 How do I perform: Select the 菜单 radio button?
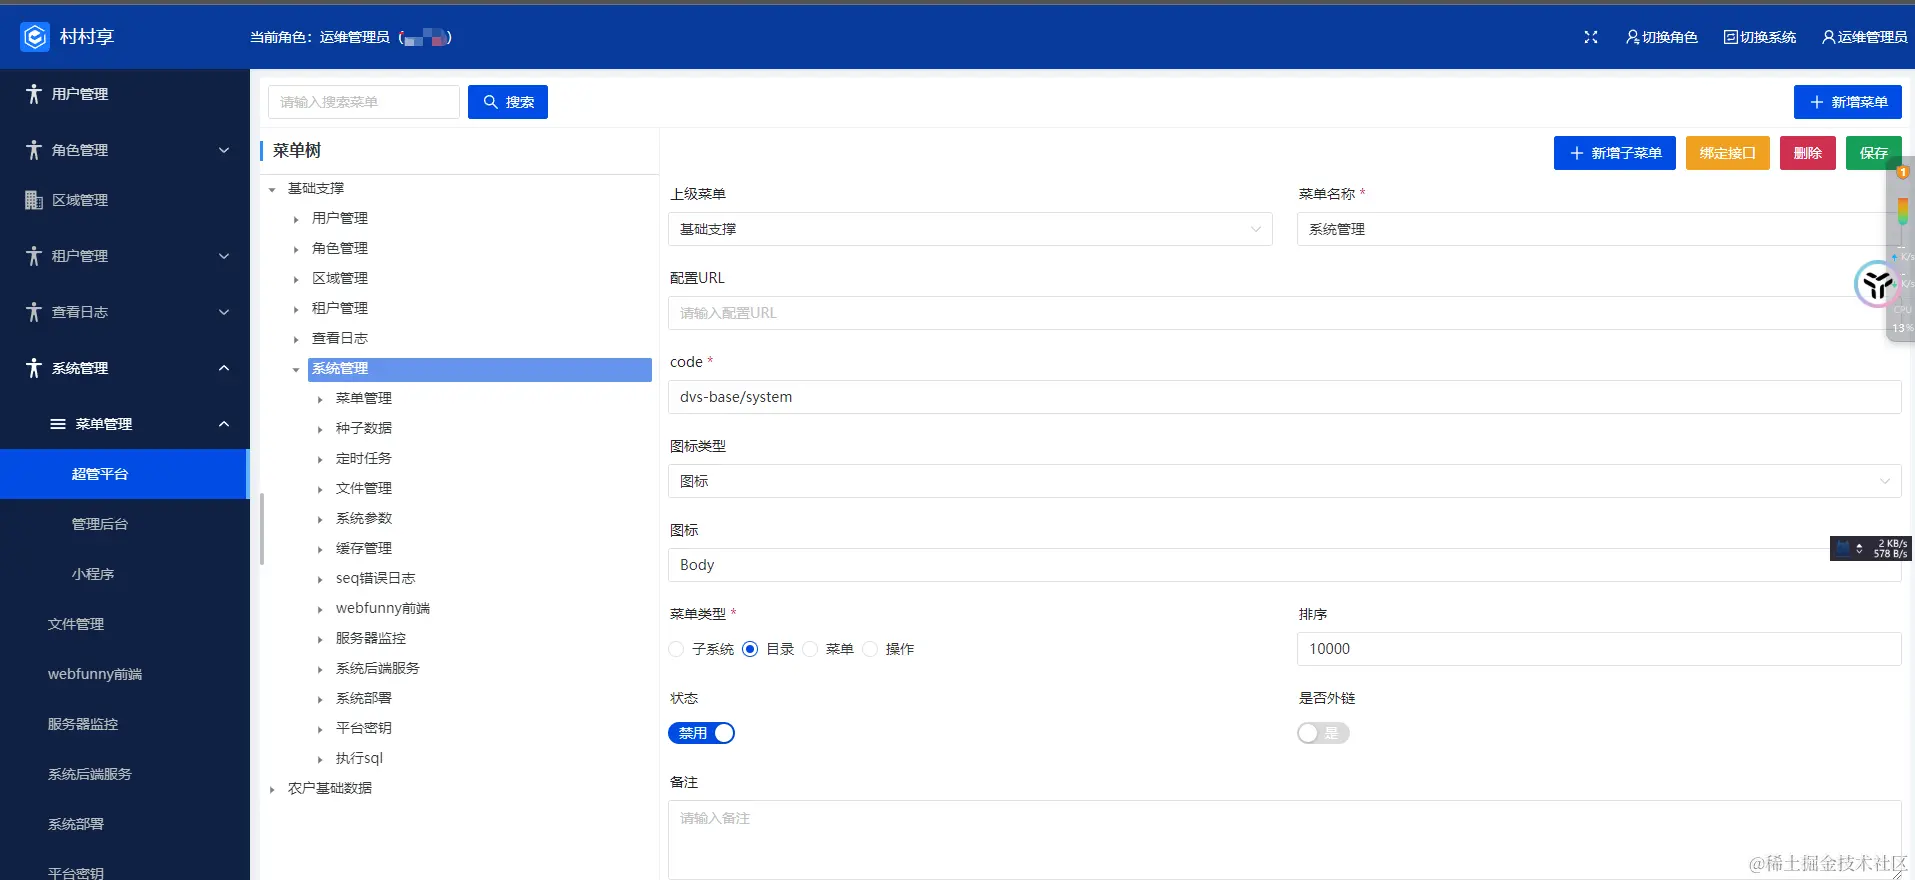pos(810,649)
